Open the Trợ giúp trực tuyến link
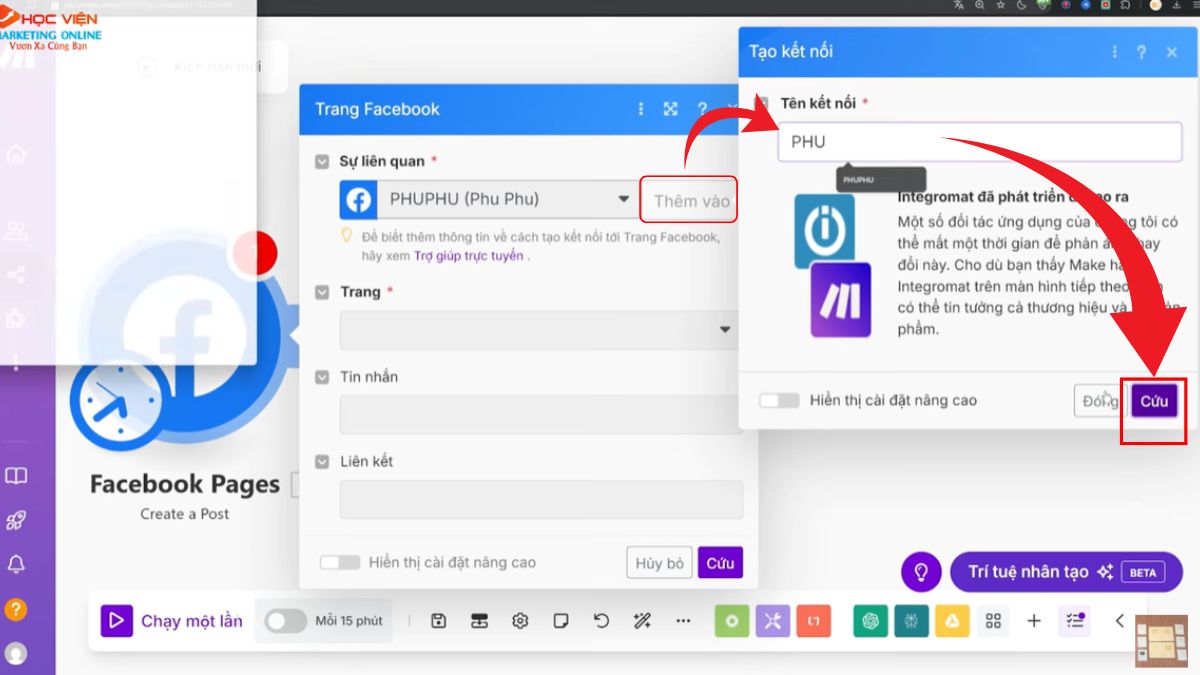1200x675 pixels. 469,256
